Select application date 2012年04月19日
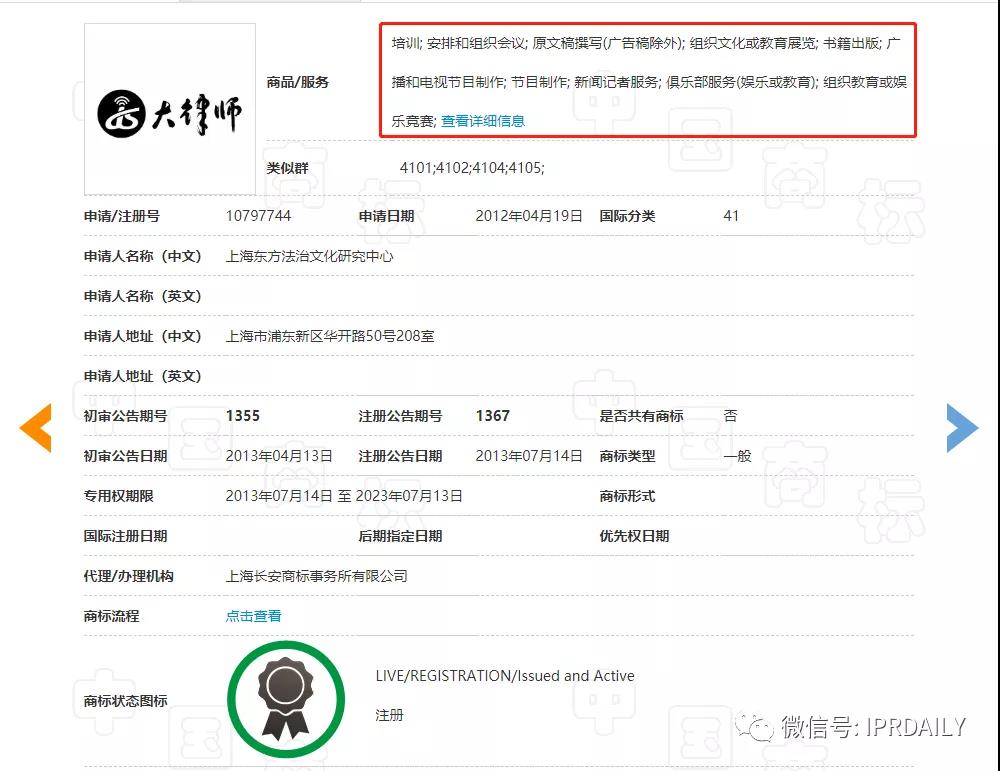 pos(529,216)
